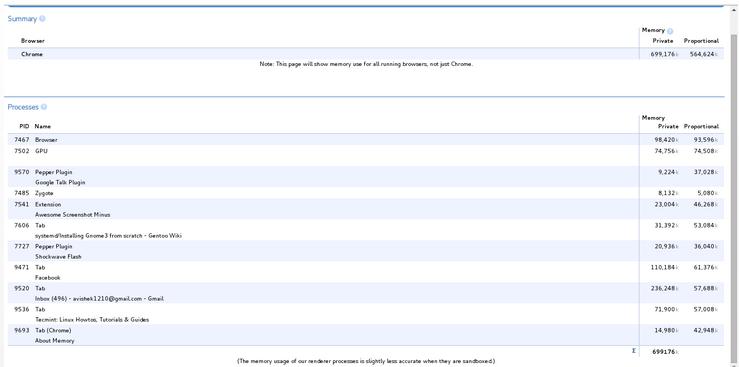Click the Proportional column header in Processes table
This screenshot has height=367, width=739.
point(701,126)
